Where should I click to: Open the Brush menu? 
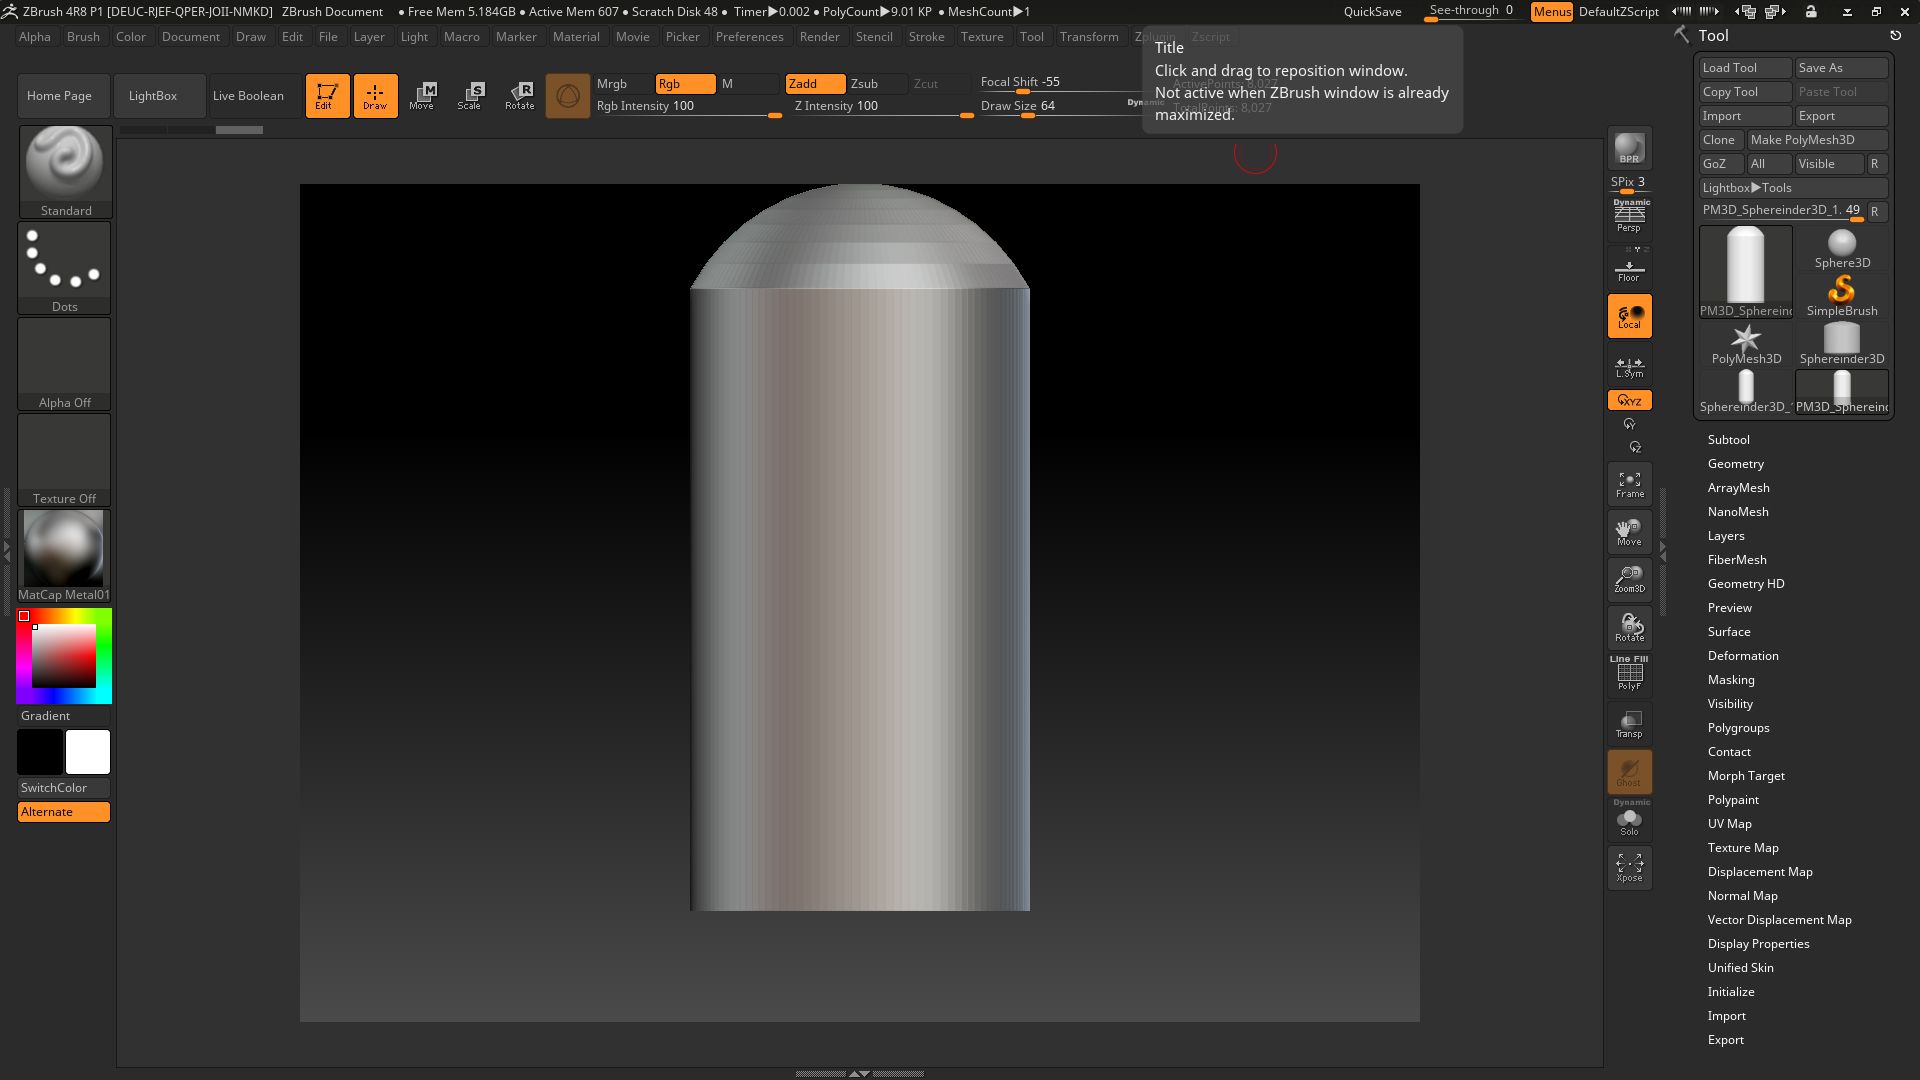[x=83, y=37]
